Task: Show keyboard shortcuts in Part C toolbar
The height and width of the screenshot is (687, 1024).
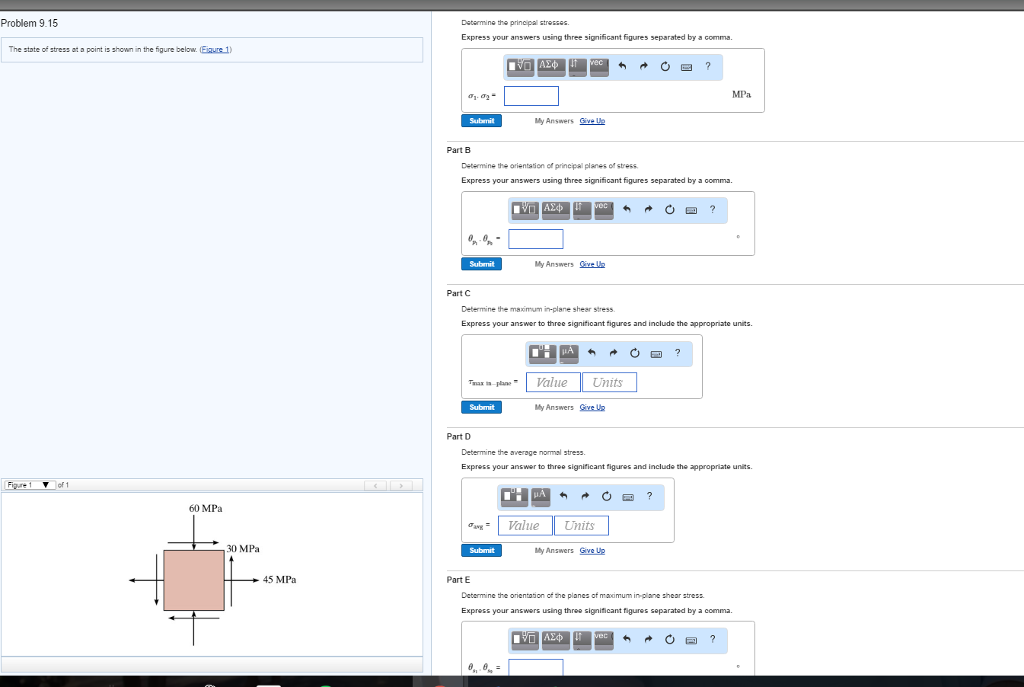Action: point(656,354)
